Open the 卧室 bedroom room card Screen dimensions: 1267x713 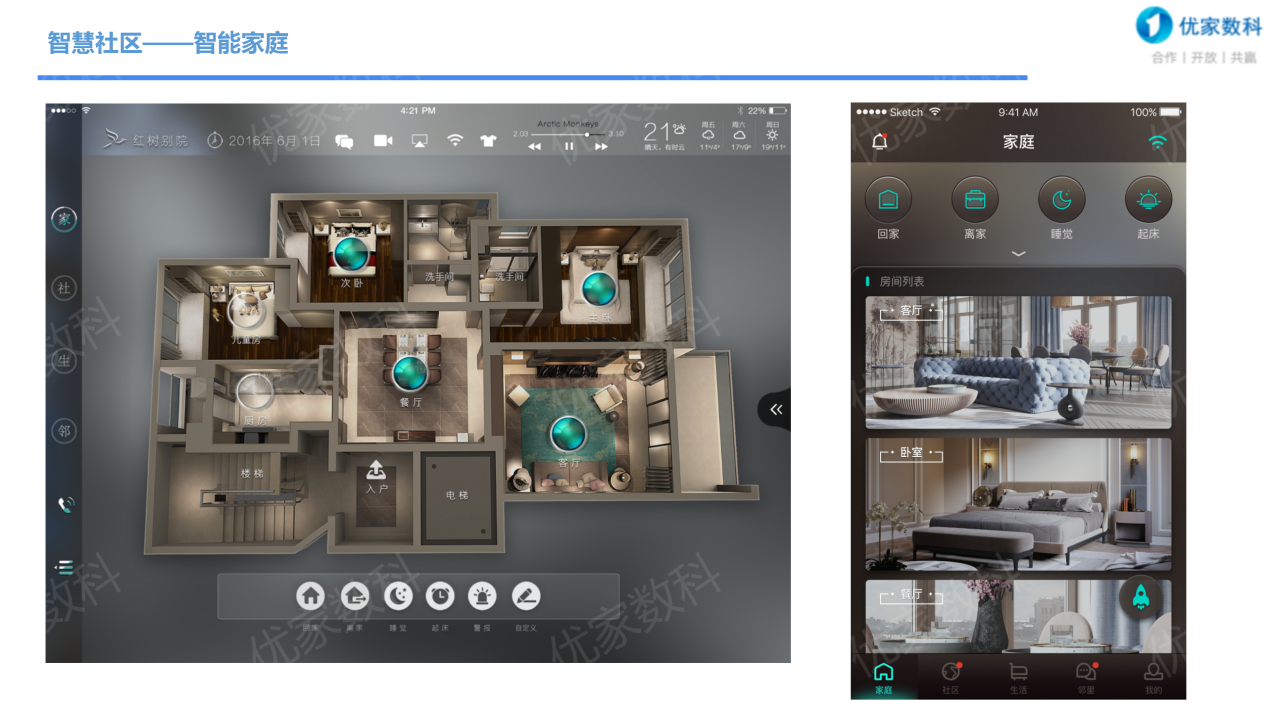pyautogui.click(x=1018, y=504)
